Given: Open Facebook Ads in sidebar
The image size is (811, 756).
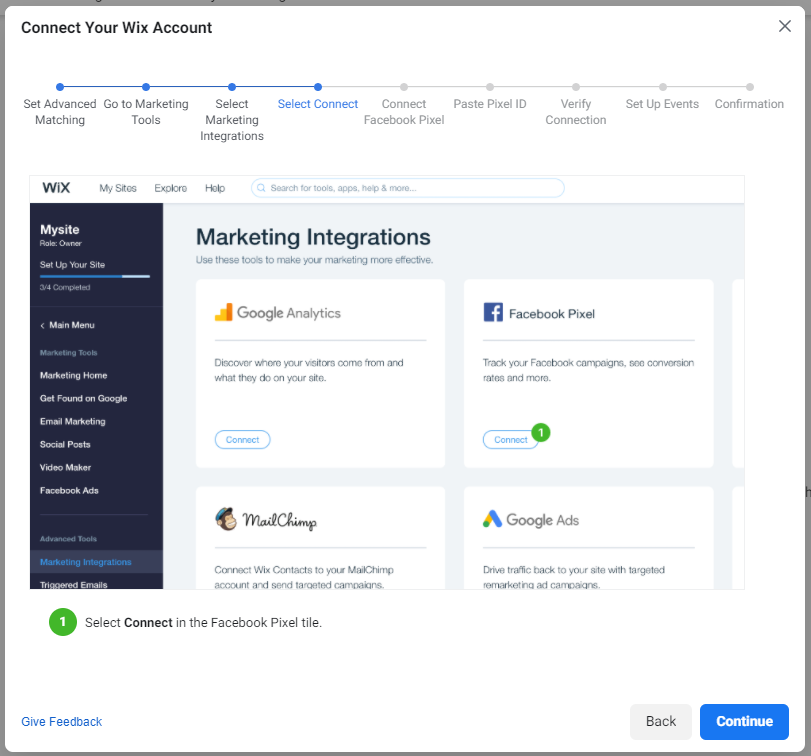Looking at the screenshot, I should click(x=69, y=491).
